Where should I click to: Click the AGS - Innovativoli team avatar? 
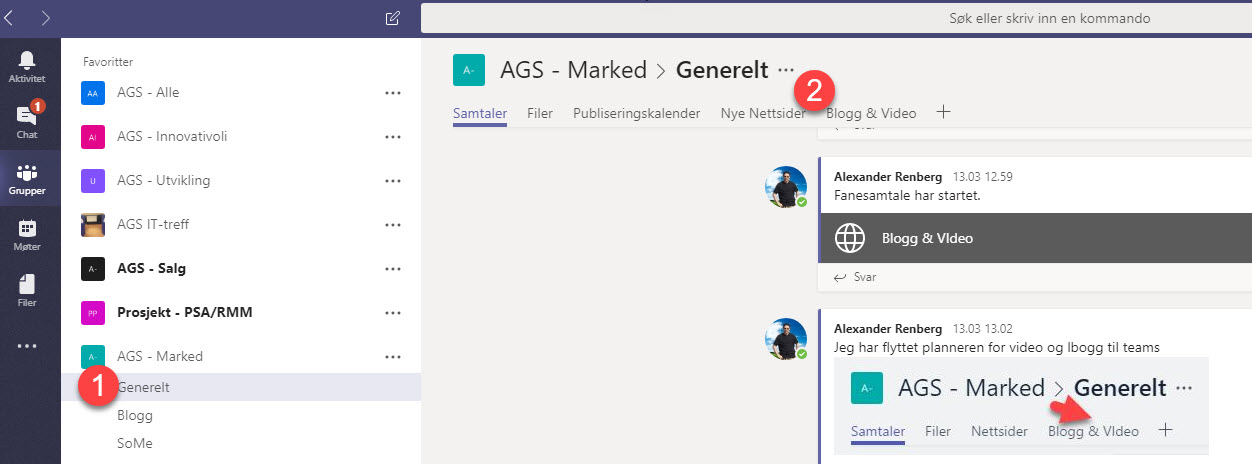(x=92, y=137)
